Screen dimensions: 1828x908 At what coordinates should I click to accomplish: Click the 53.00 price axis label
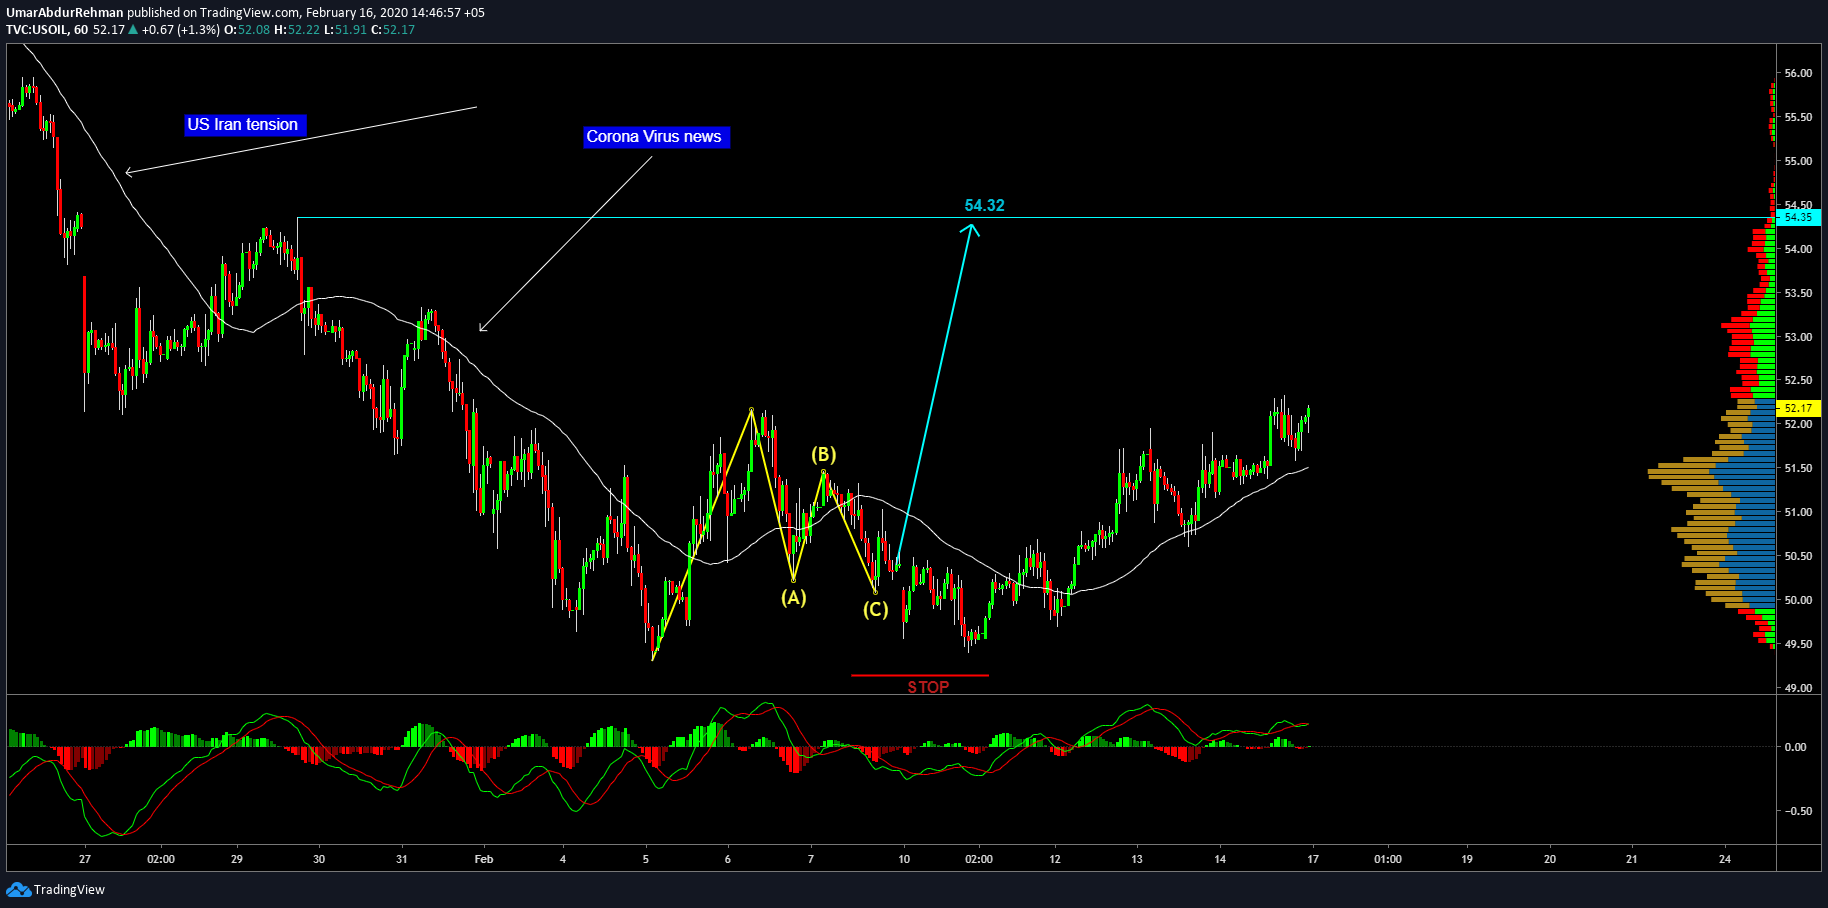[x=1798, y=337]
